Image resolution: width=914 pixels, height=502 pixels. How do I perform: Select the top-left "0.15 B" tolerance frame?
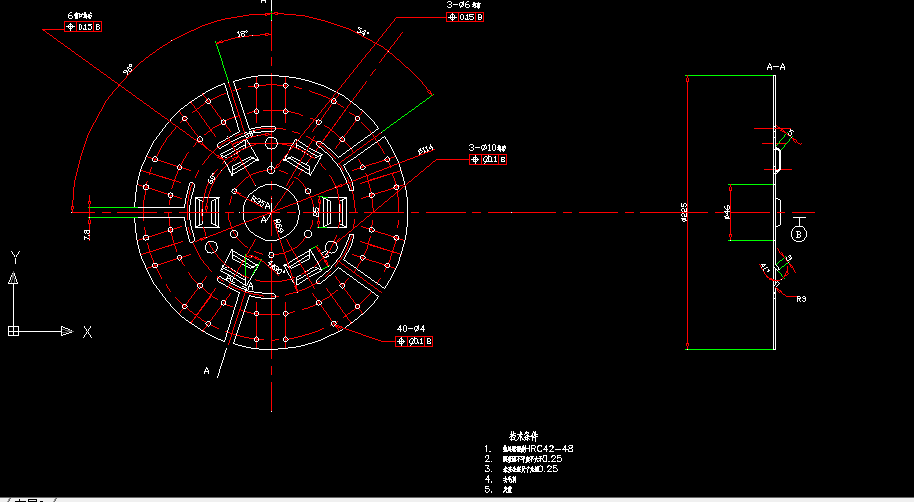point(83,27)
